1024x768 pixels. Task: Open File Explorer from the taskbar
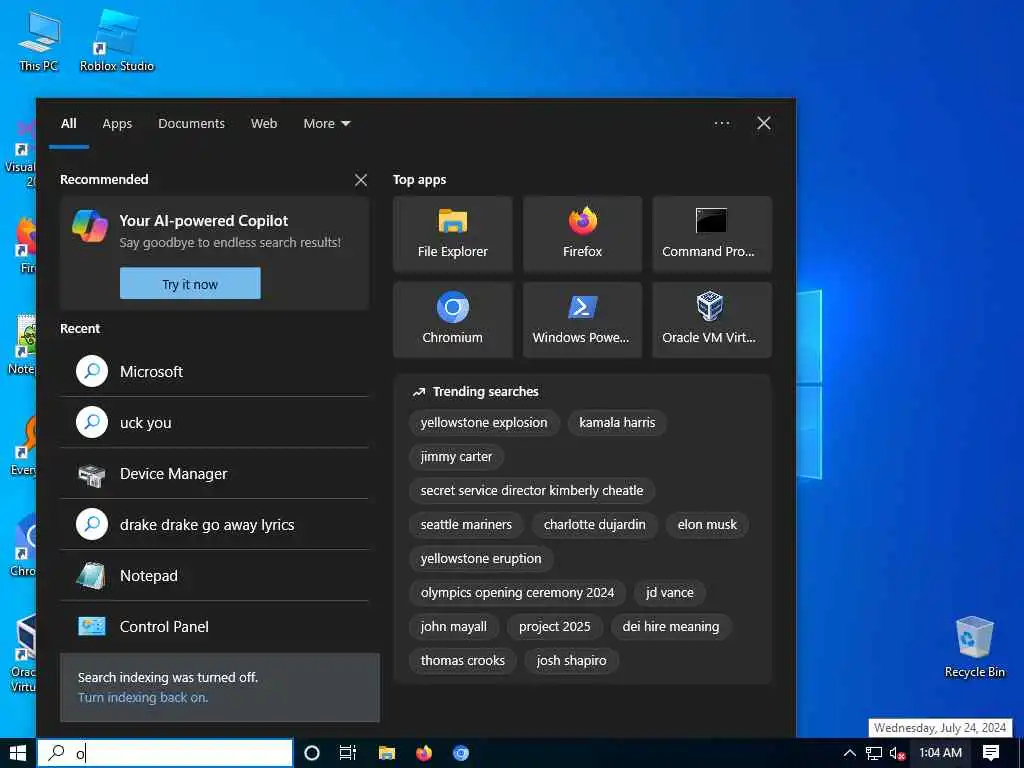[387, 753]
